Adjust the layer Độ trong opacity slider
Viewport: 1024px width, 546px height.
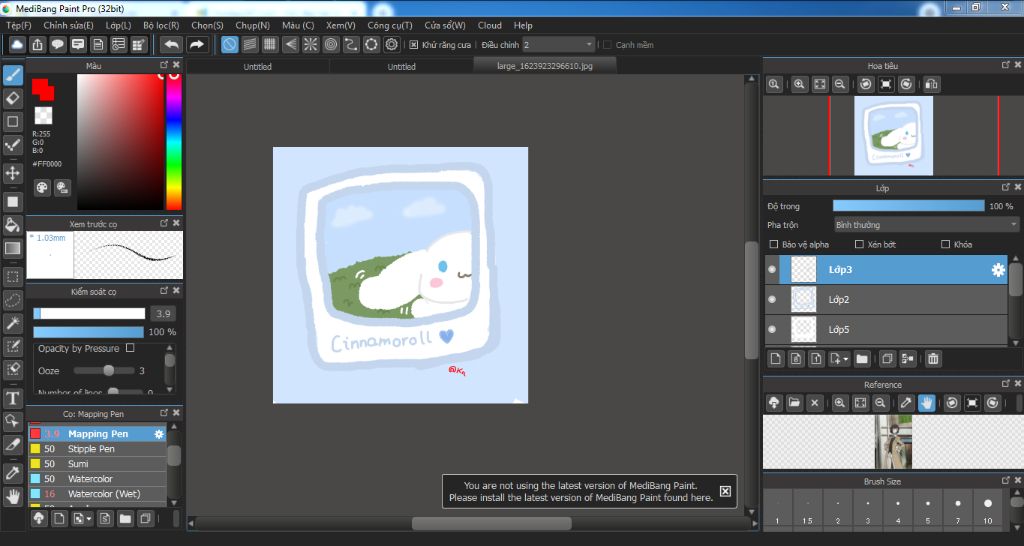[908, 206]
